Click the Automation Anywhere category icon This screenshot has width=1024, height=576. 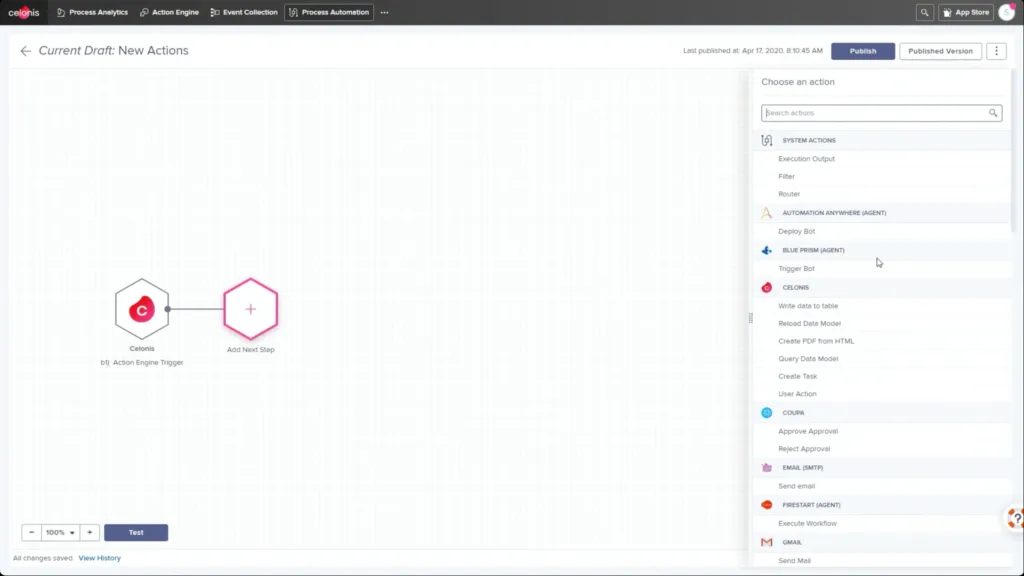point(767,213)
